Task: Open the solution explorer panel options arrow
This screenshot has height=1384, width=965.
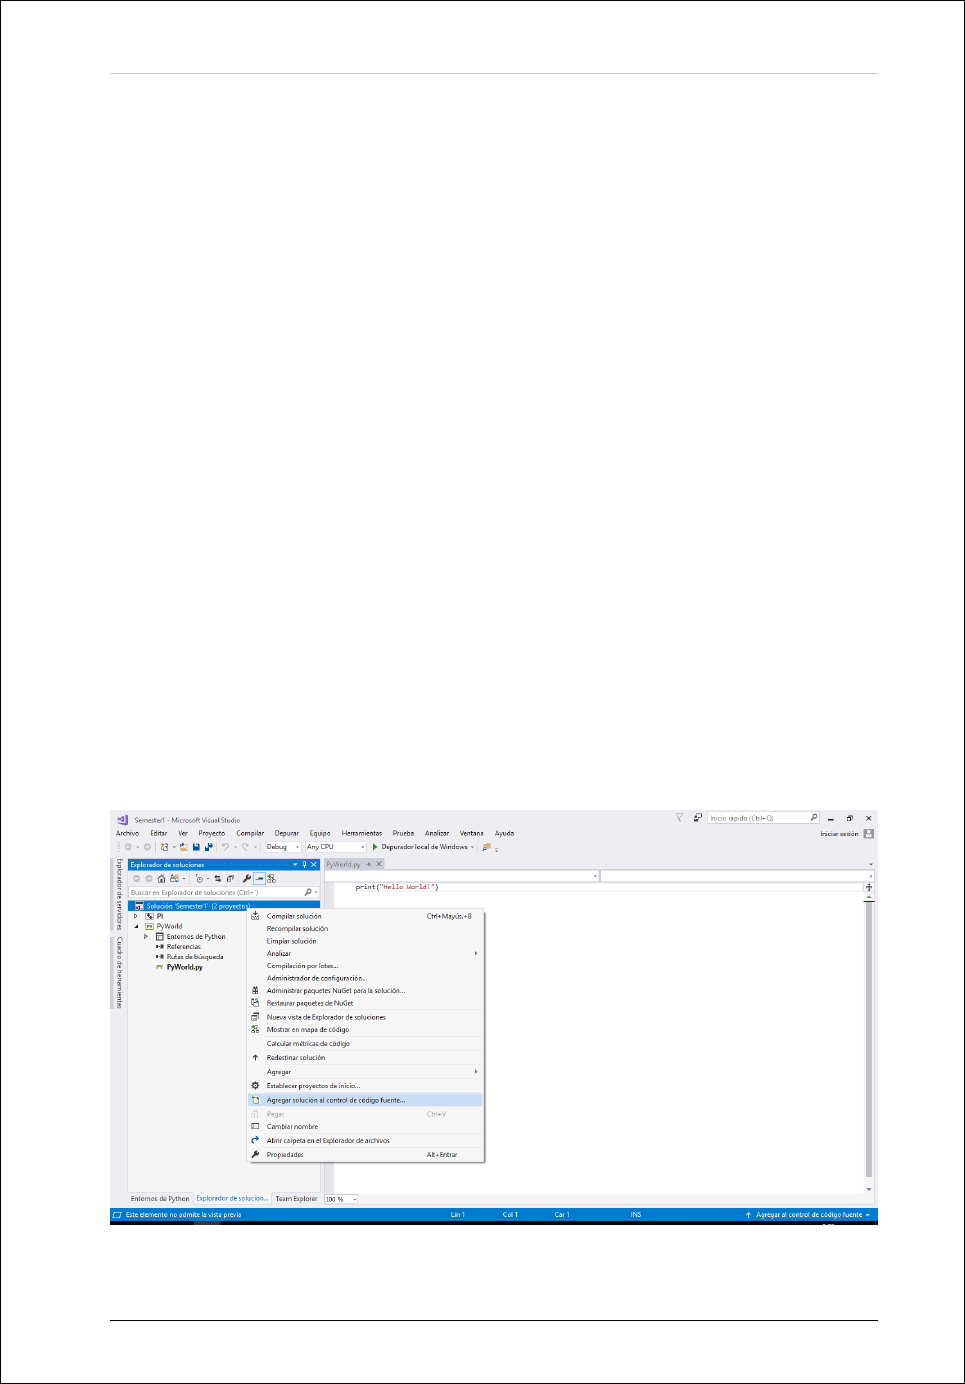Action: tap(295, 865)
